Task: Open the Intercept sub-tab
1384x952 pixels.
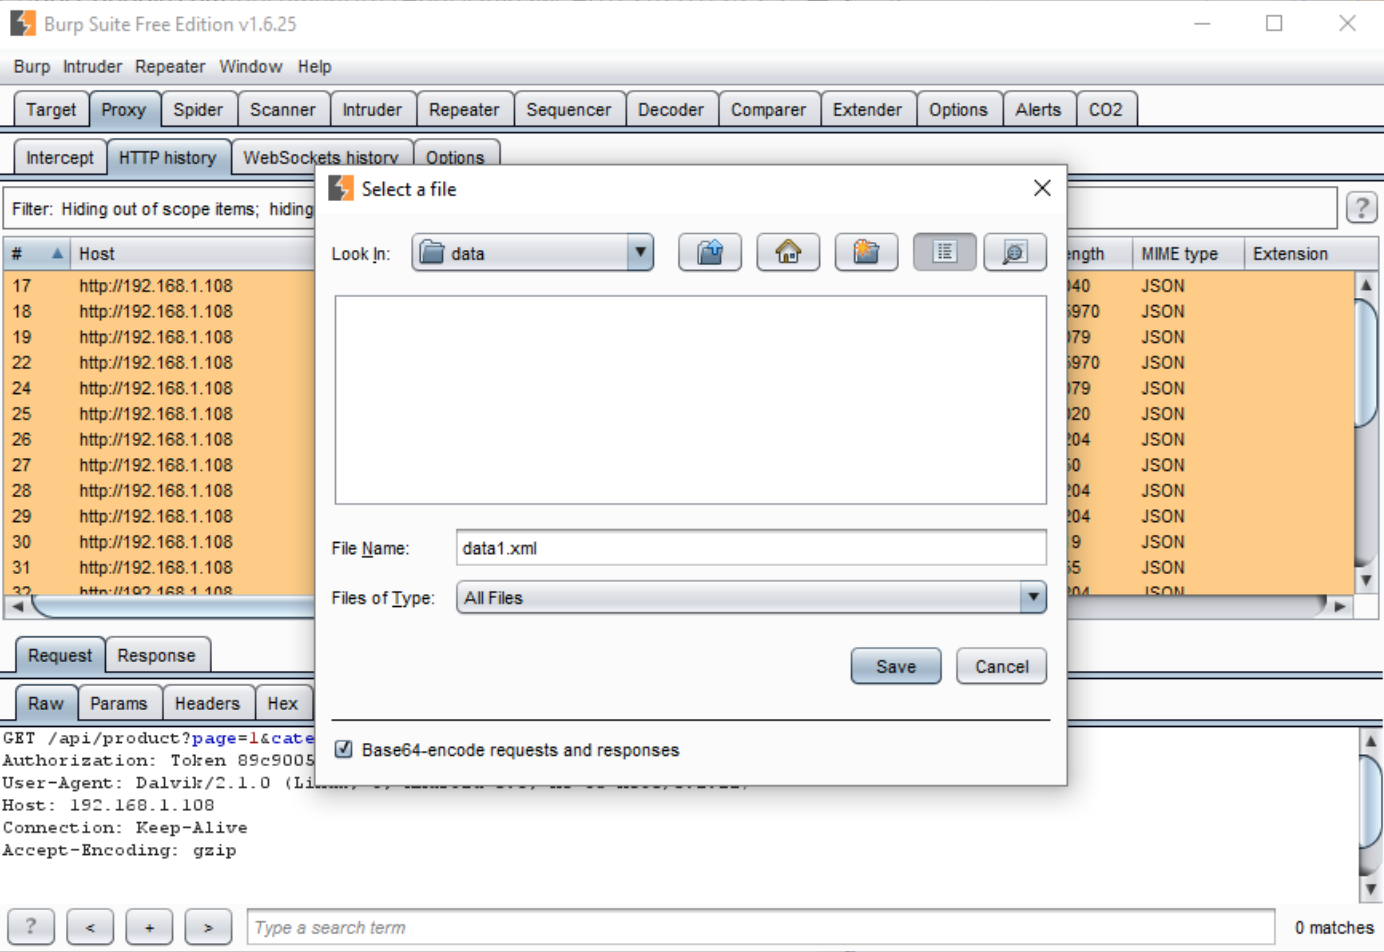Action: pos(60,158)
